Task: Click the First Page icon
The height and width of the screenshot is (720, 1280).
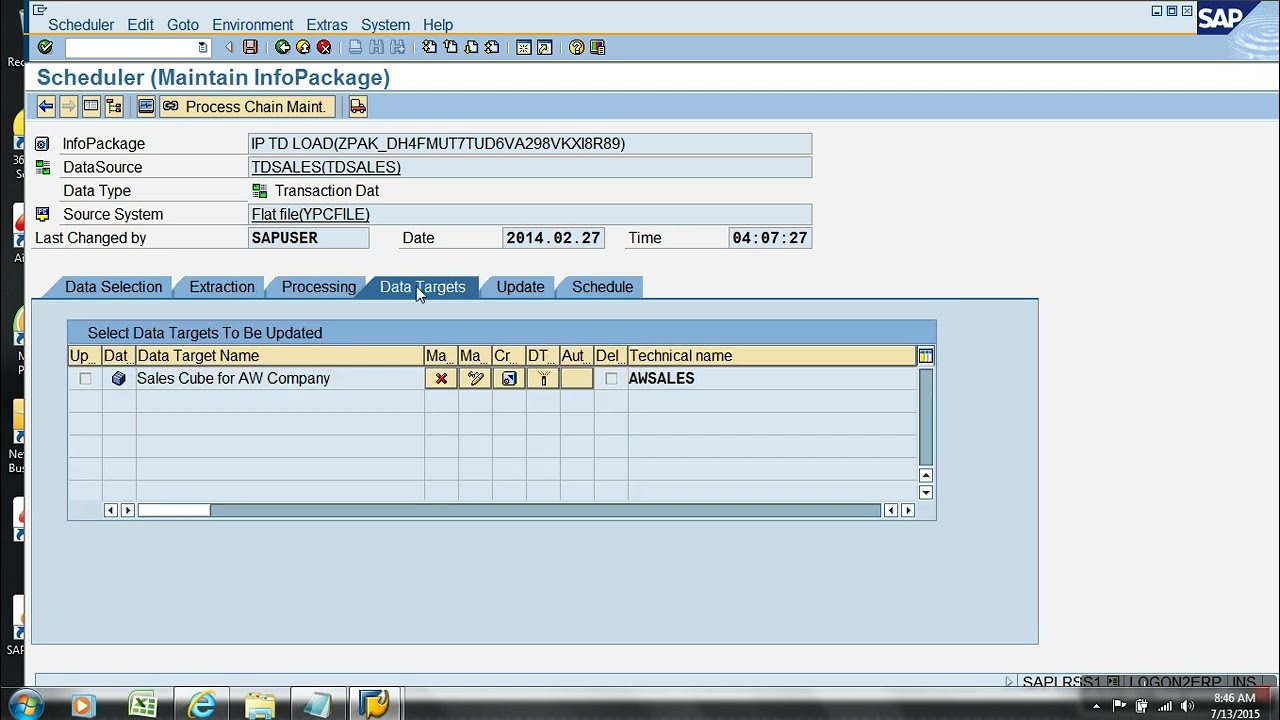Action: (429, 47)
